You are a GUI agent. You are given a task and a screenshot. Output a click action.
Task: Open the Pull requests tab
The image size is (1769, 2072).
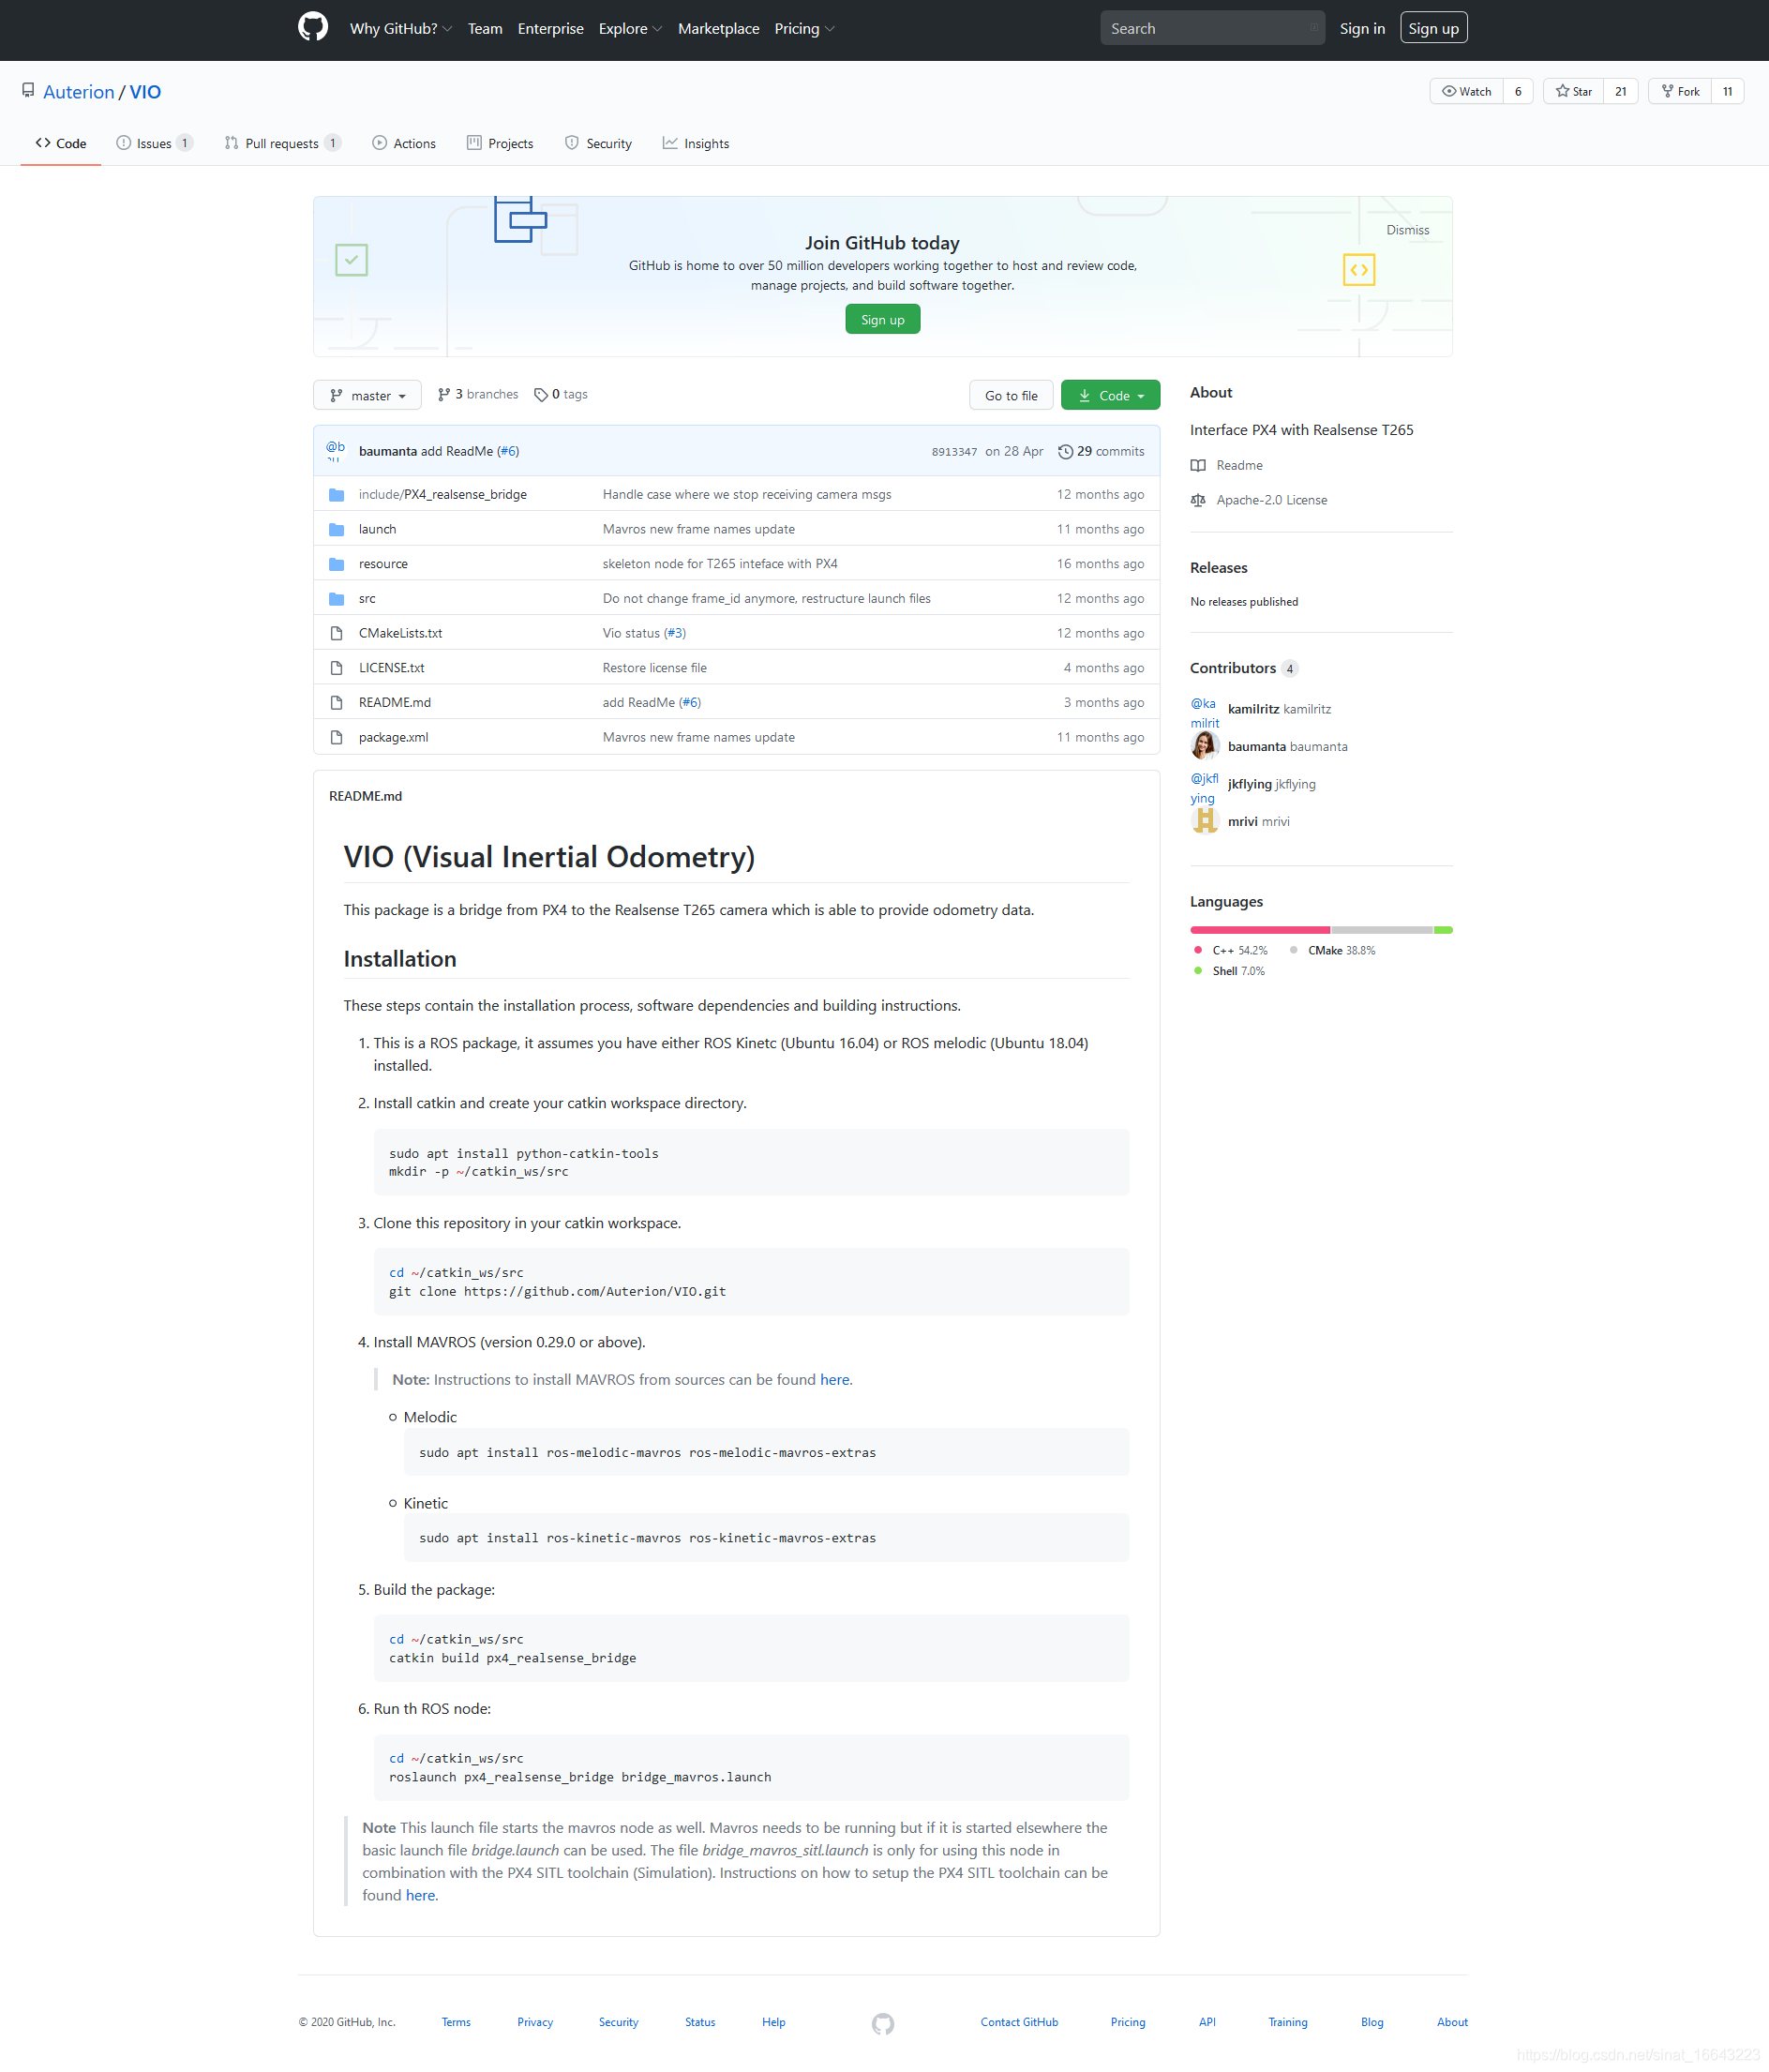click(282, 143)
